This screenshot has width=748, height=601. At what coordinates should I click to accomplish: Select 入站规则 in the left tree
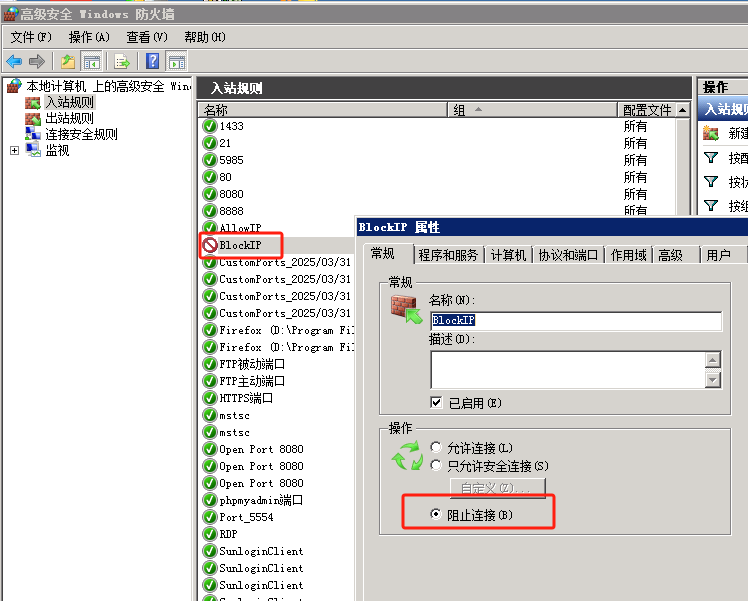[69, 102]
